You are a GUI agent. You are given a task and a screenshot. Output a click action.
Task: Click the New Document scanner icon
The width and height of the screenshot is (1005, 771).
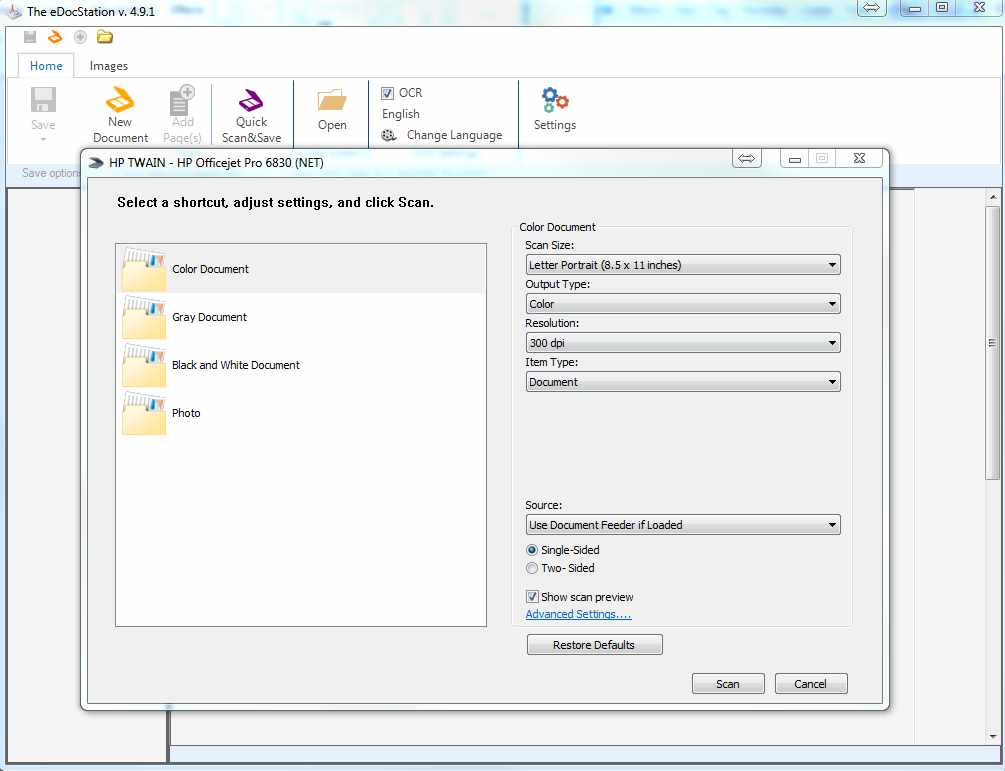pyautogui.click(x=120, y=100)
